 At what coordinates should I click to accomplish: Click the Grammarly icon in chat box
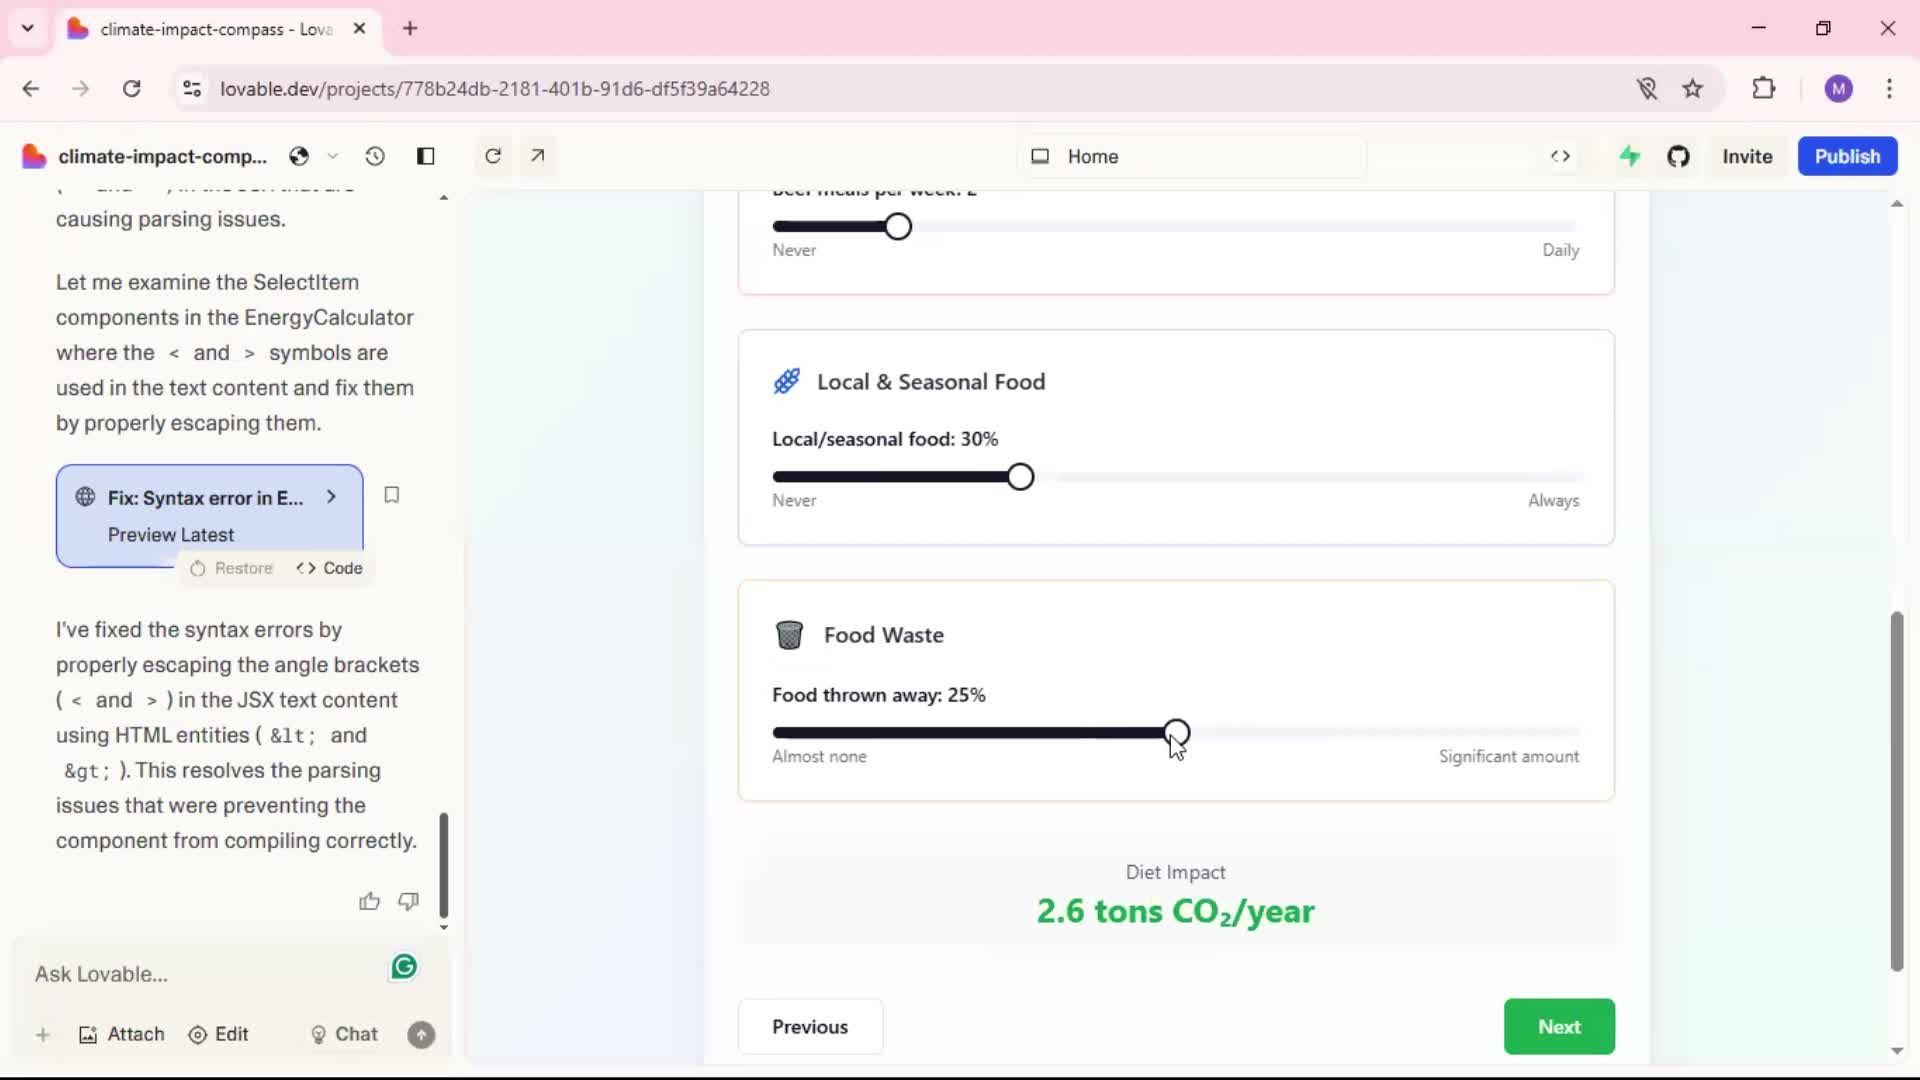pyautogui.click(x=404, y=967)
